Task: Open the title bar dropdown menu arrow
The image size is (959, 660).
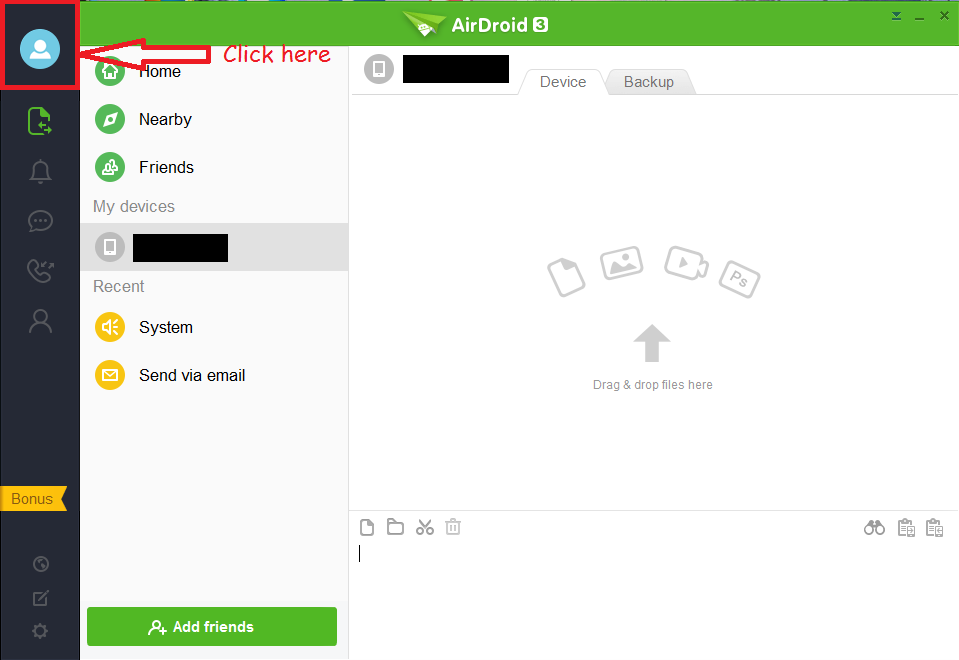Action: [896, 15]
